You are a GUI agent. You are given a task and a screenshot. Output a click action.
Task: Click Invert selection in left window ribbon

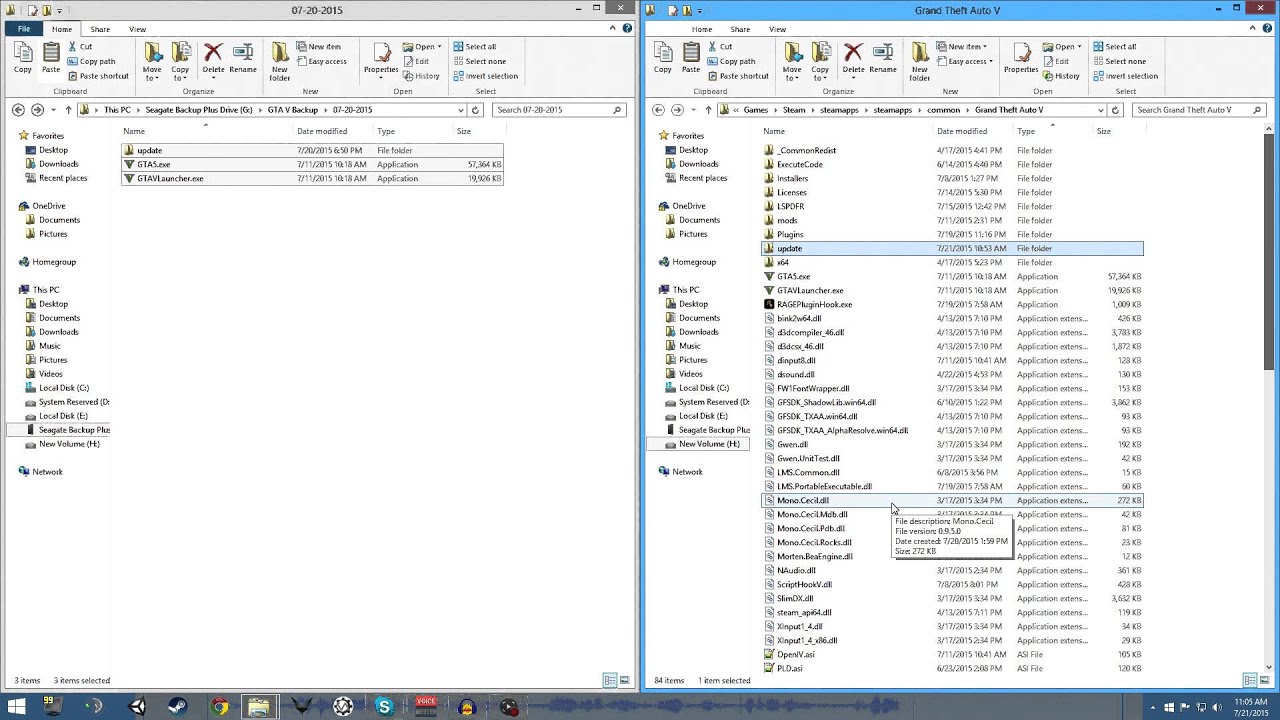coord(485,76)
